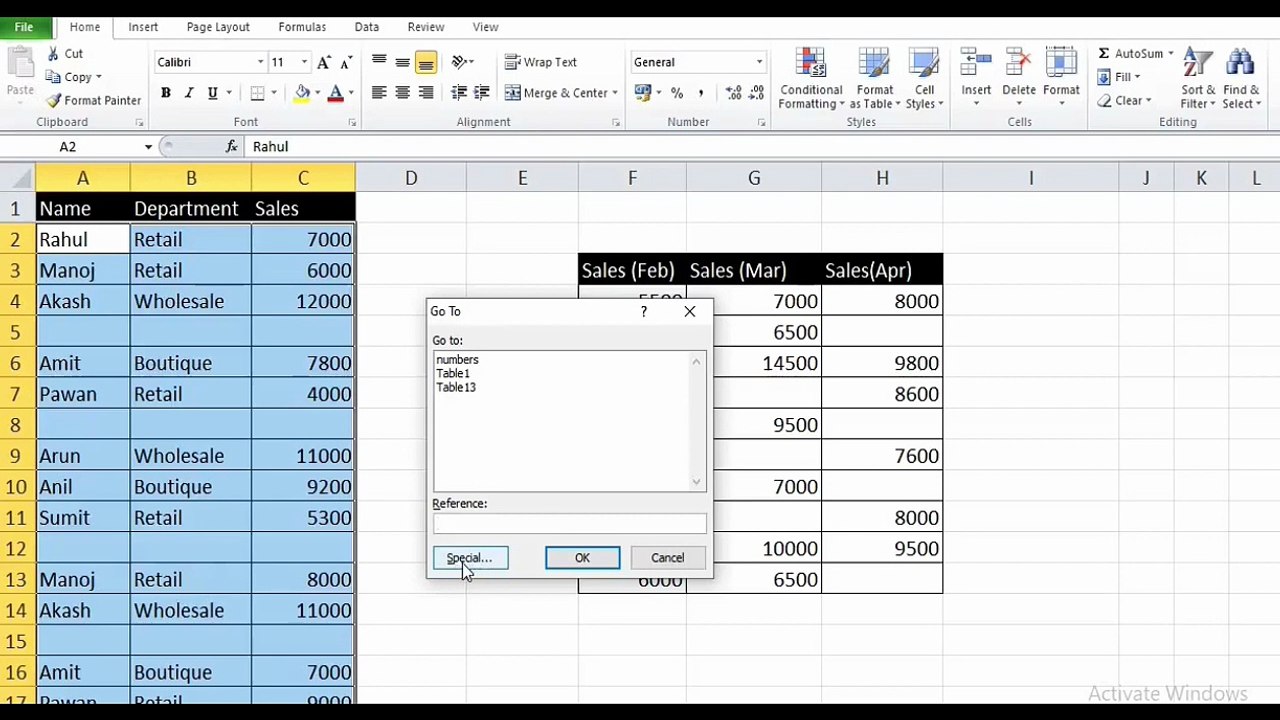Switch to the Page Layout tab
The width and height of the screenshot is (1280, 720).
(x=218, y=27)
